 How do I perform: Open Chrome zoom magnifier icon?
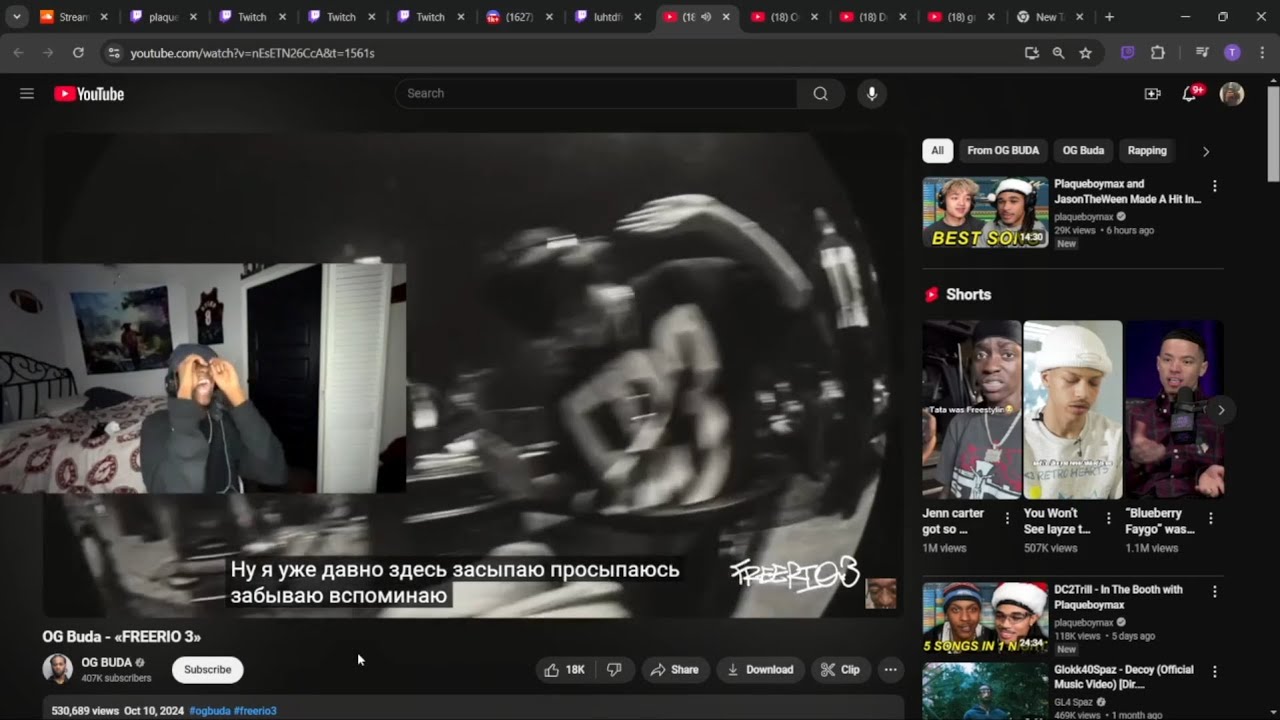[1058, 53]
